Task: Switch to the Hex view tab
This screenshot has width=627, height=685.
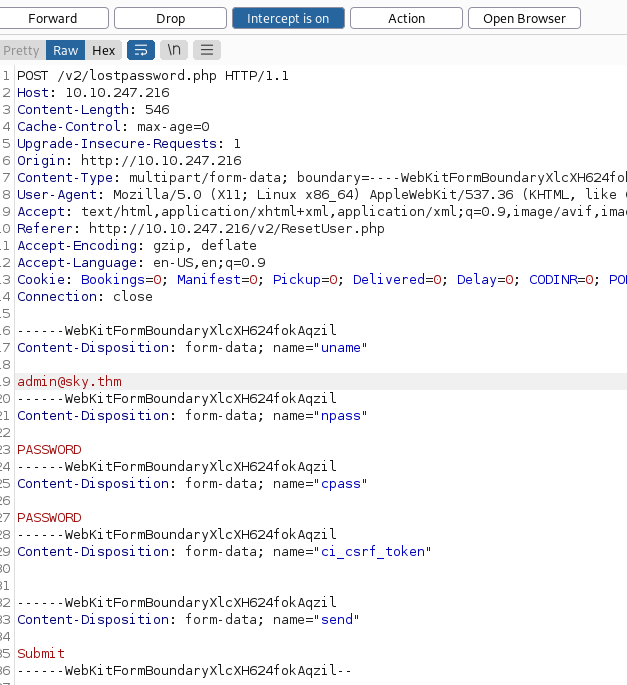Action: pyautogui.click(x=104, y=50)
